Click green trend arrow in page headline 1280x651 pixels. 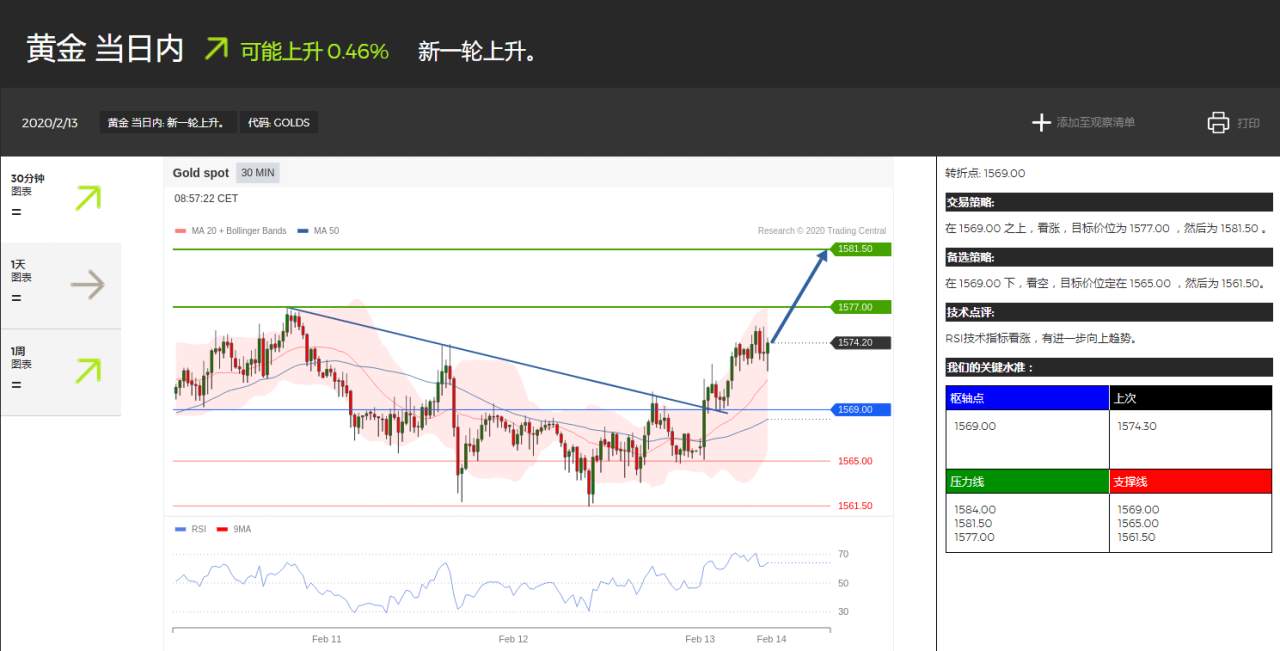pos(215,48)
